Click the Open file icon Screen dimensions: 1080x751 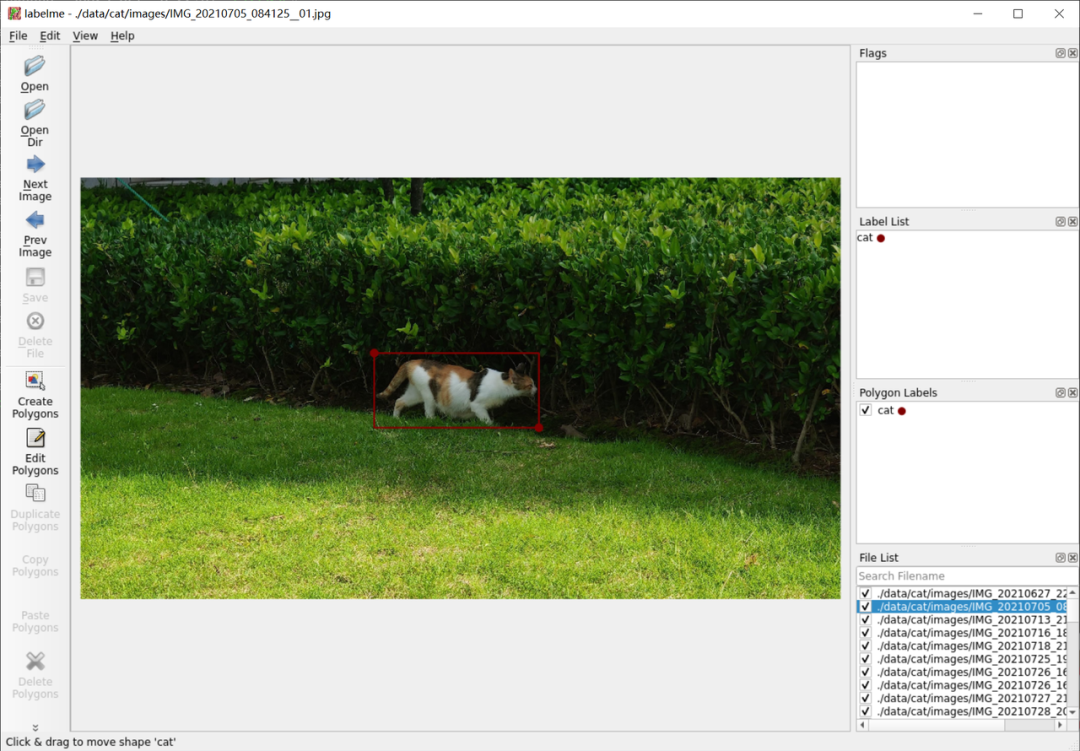[x=35, y=67]
